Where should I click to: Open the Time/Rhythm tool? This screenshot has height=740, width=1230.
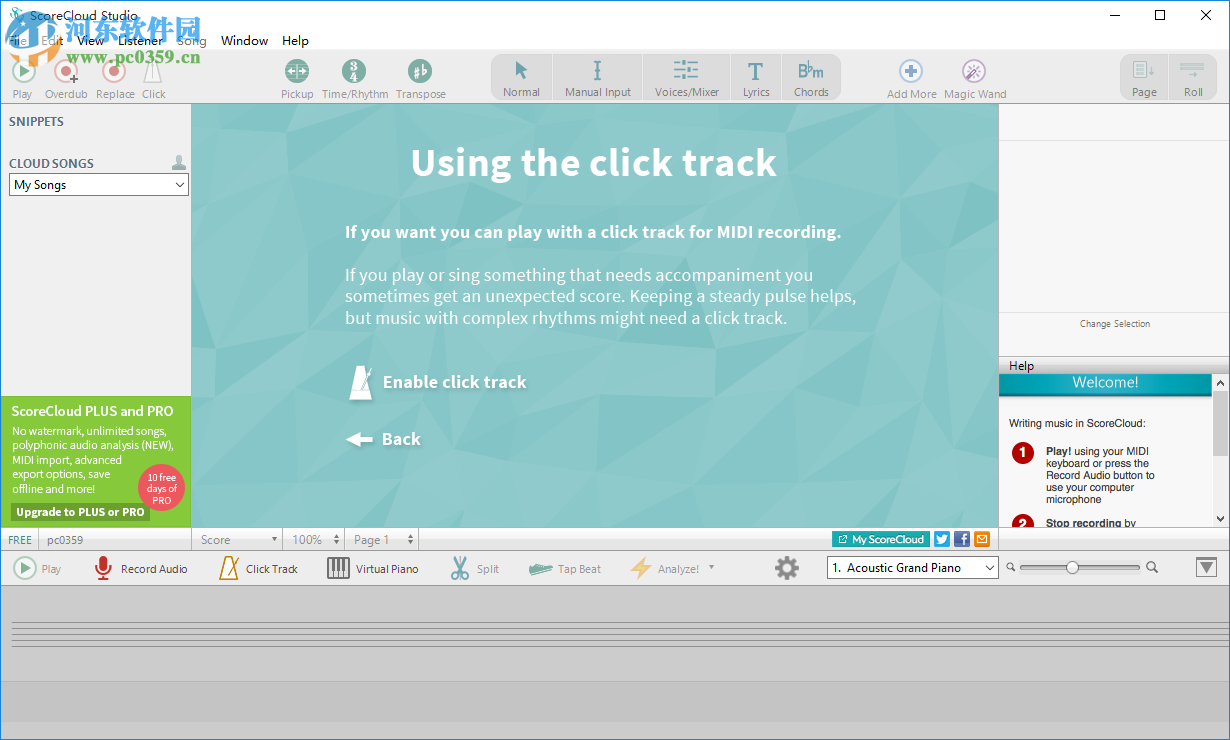pos(354,78)
